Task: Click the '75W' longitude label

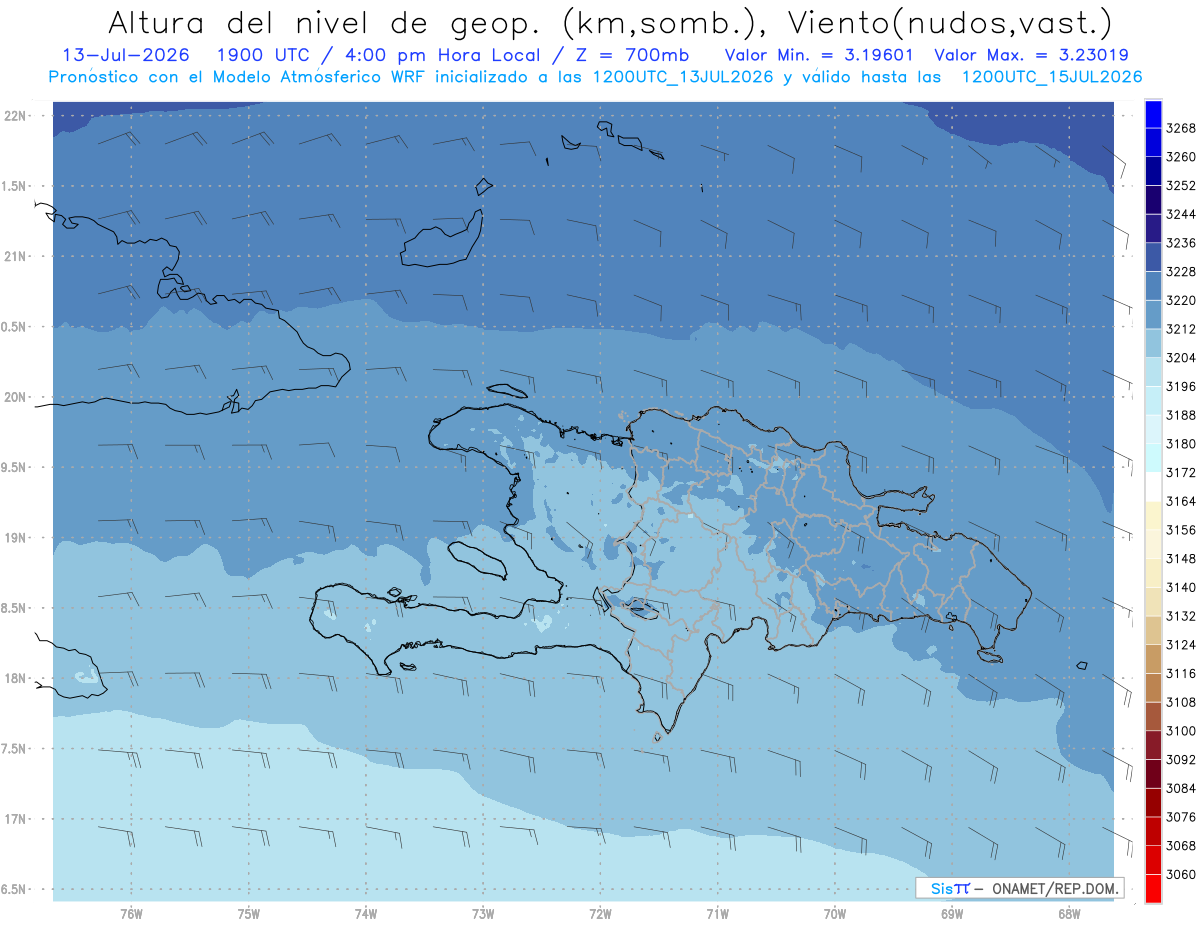Action: [249, 913]
